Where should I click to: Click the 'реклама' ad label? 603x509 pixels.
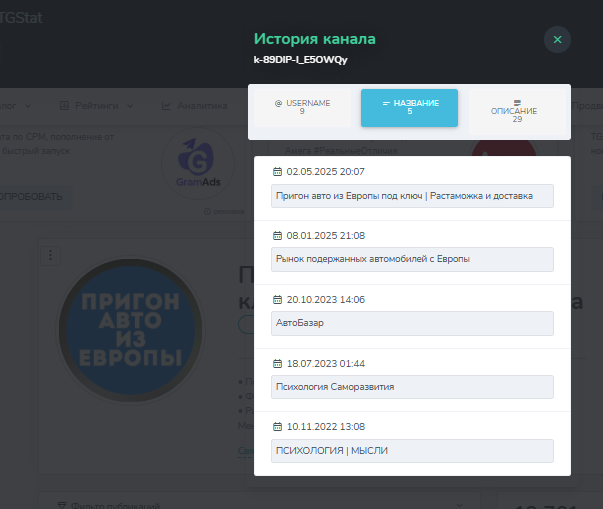coord(224,211)
